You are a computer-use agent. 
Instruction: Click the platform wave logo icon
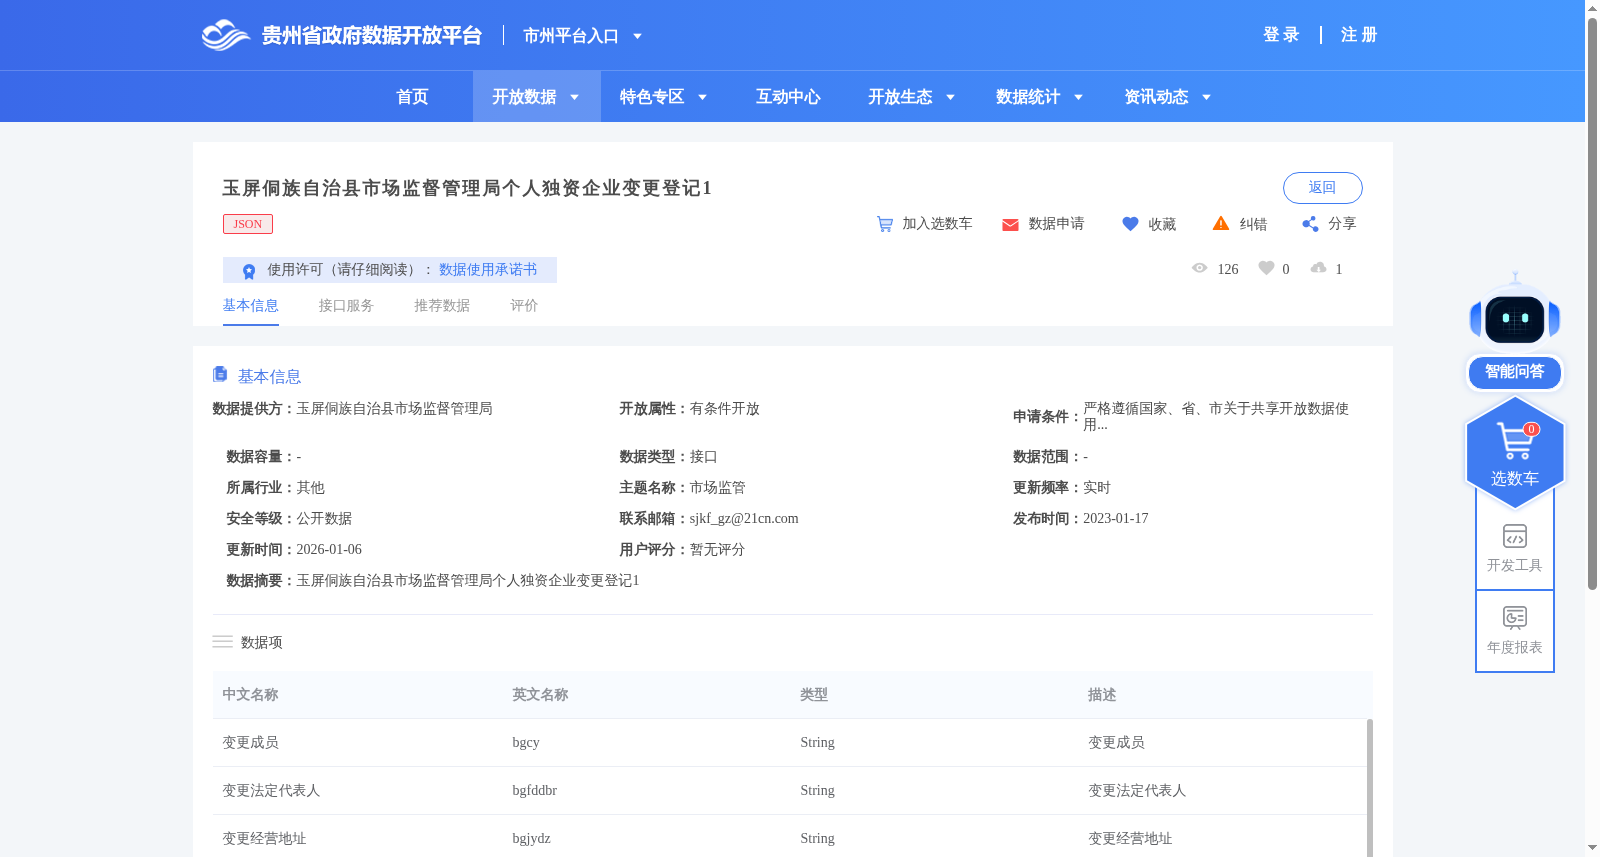pos(225,35)
